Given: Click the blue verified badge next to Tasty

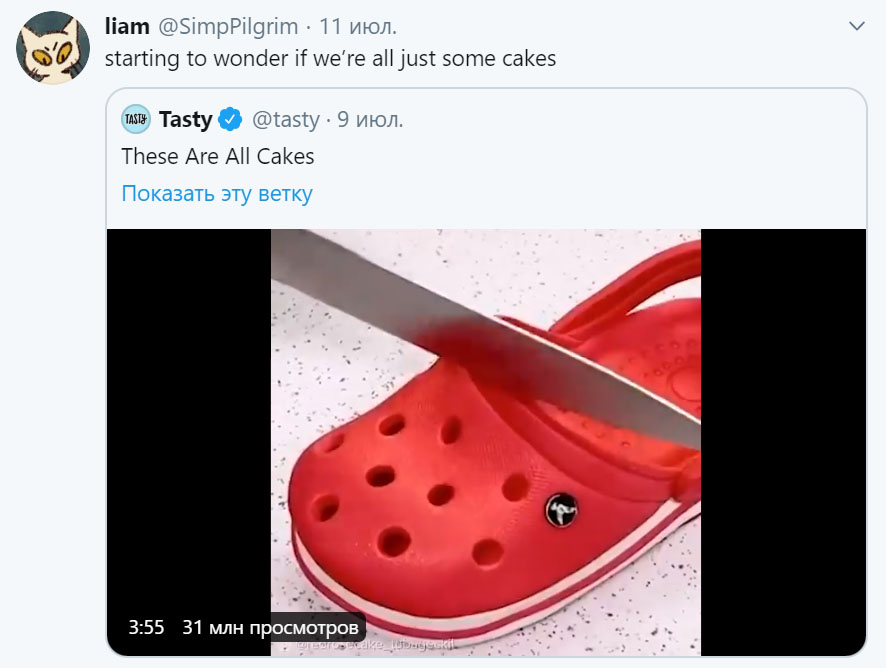Looking at the screenshot, I should 230,119.
